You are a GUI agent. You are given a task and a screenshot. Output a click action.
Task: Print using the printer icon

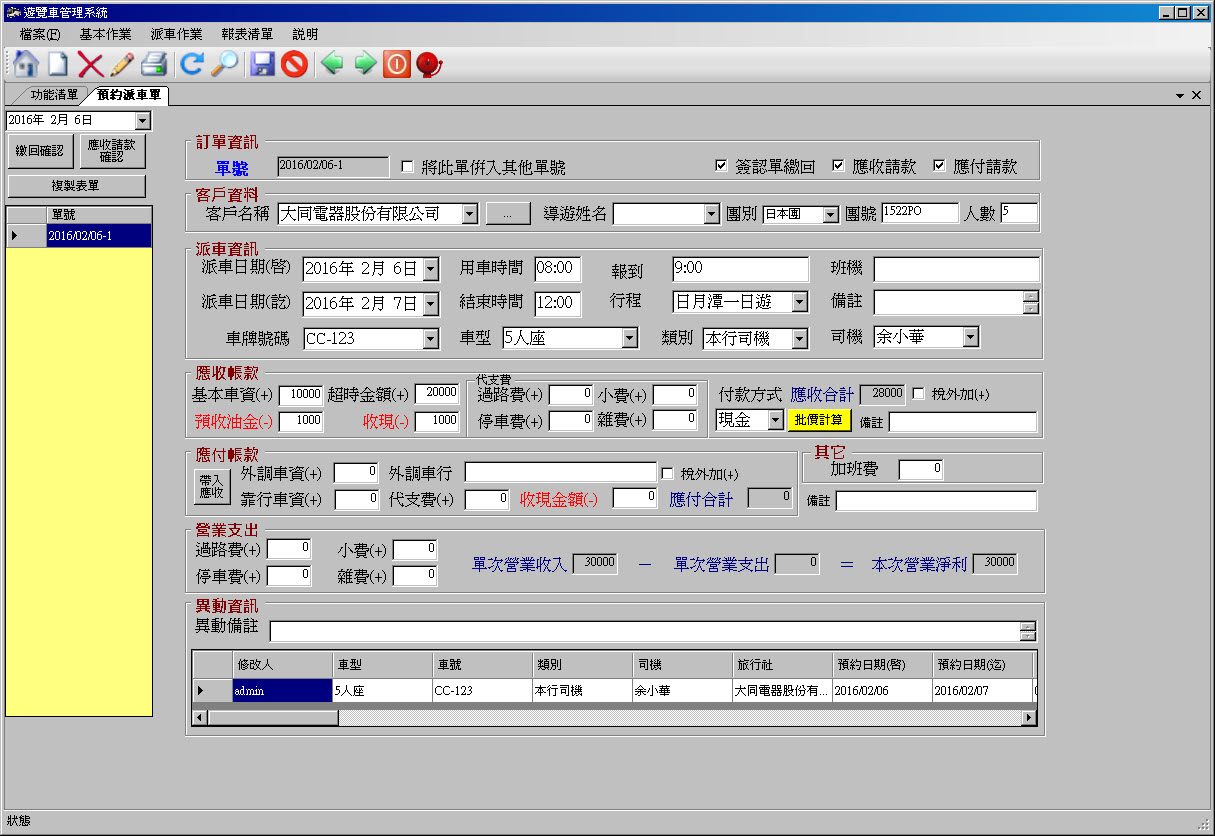(153, 64)
